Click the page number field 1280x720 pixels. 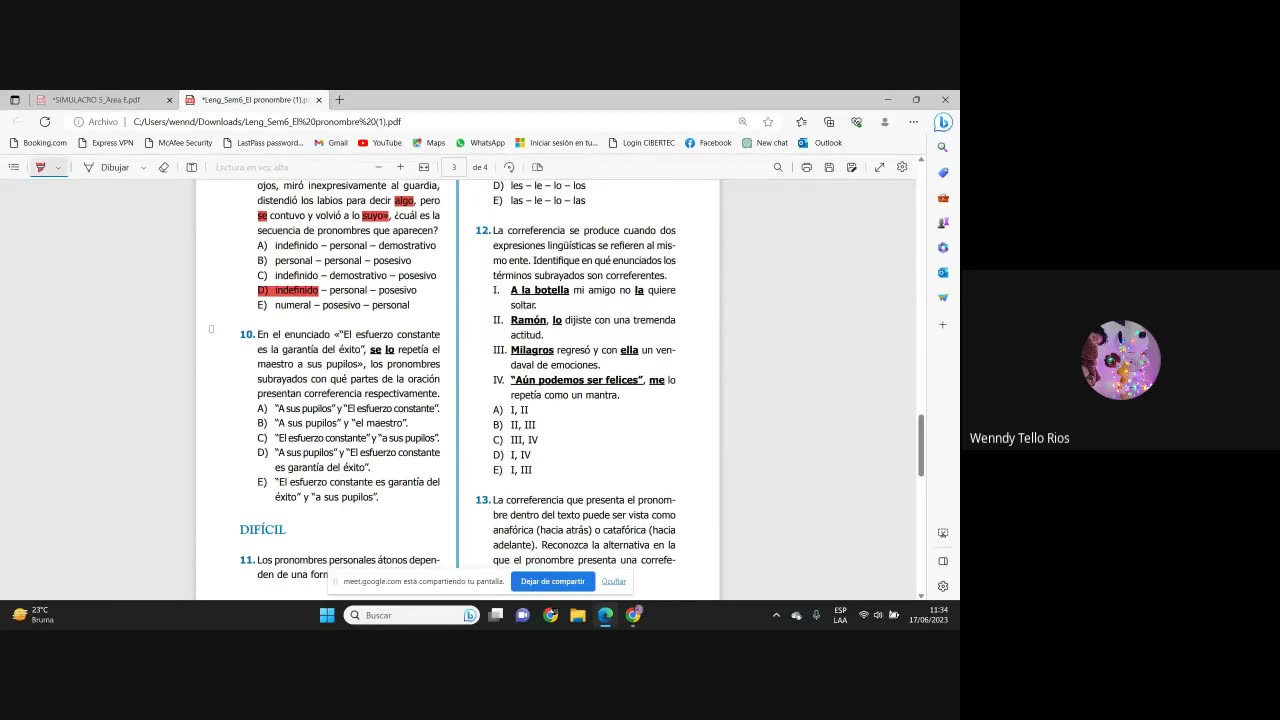tap(454, 167)
